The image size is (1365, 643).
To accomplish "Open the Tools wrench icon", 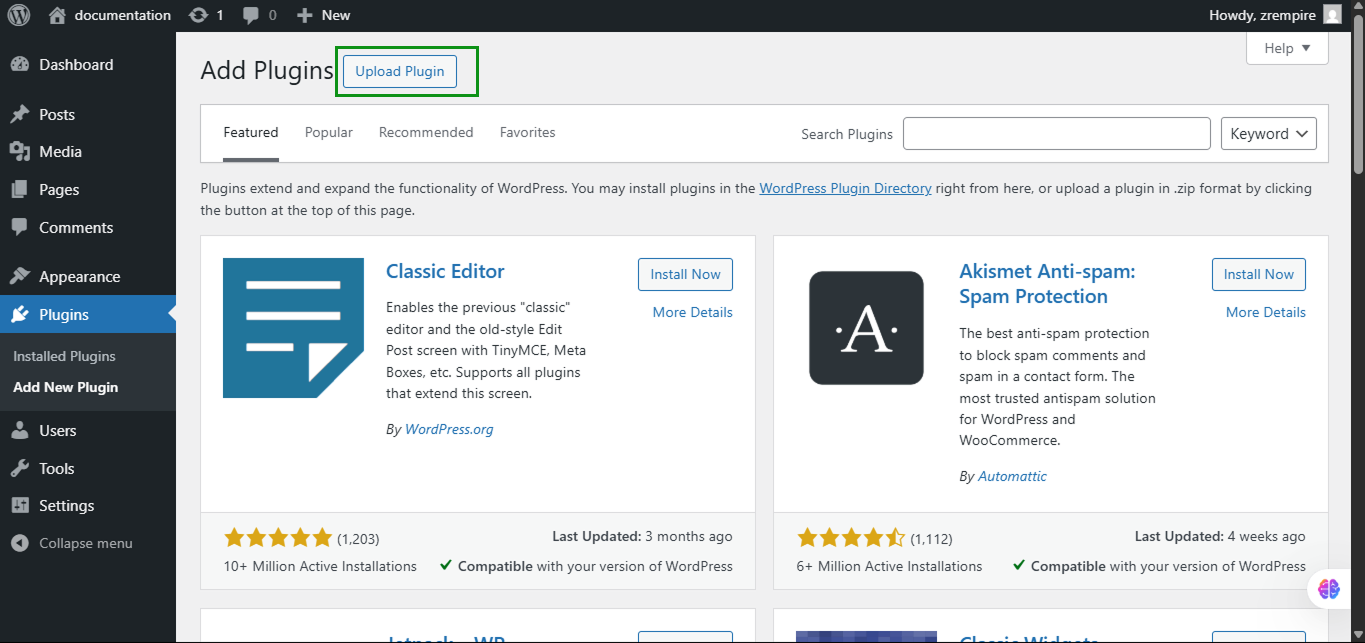I will pos(22,468).
